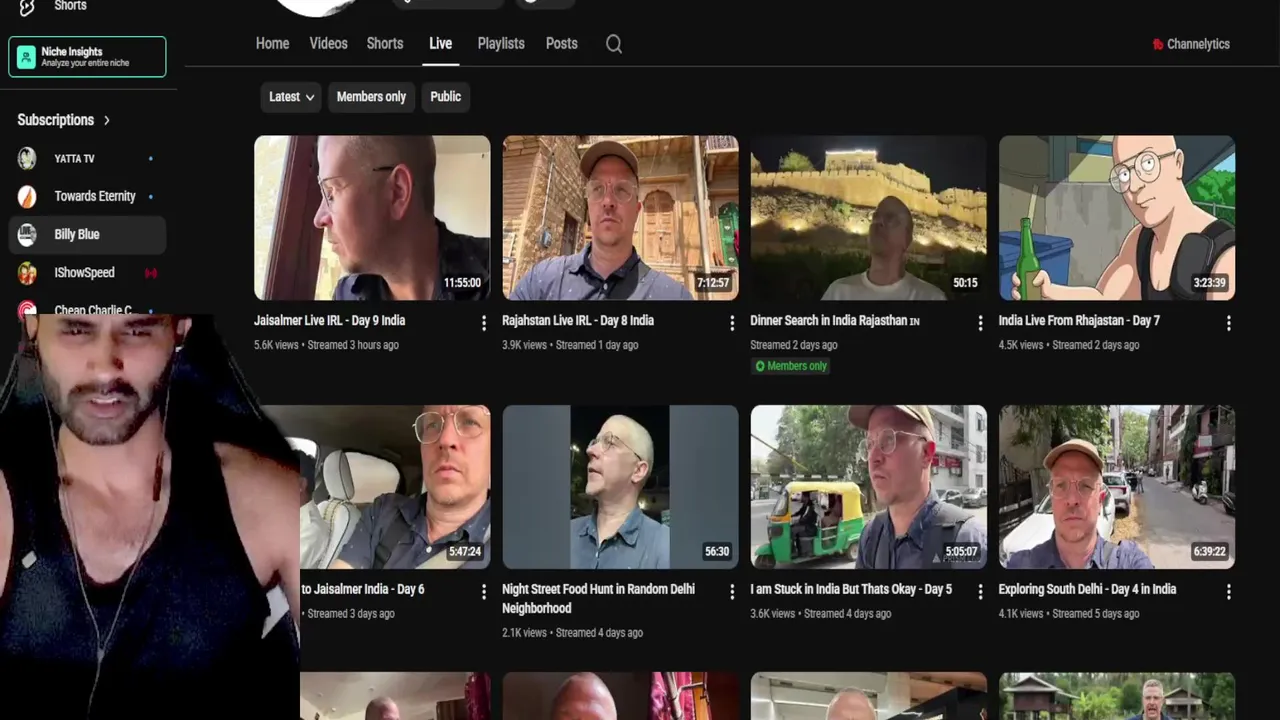Play the 56:30 night street thumbnail
Screen dimensions: 1280x720
coord(620,487)
